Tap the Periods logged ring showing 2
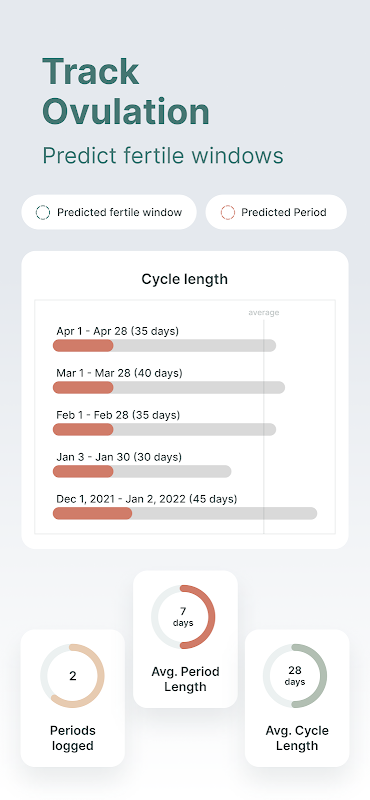 click(x=72, y=676)
